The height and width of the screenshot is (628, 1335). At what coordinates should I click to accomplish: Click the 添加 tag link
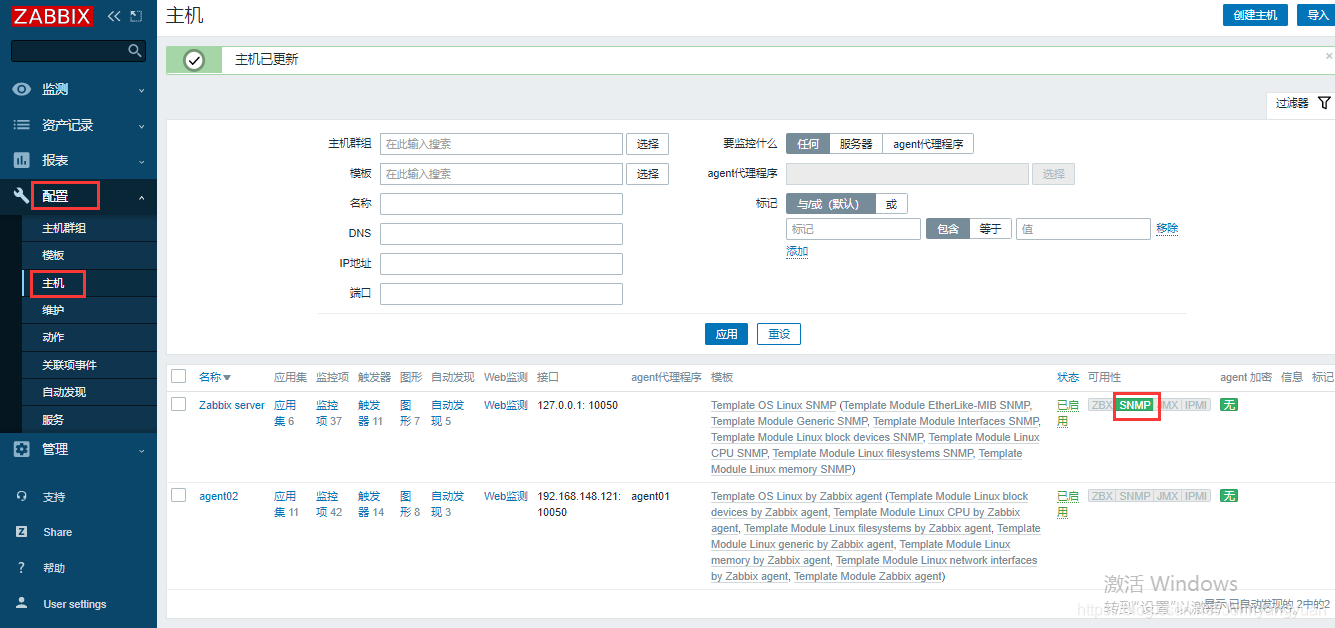coord(797,251)
